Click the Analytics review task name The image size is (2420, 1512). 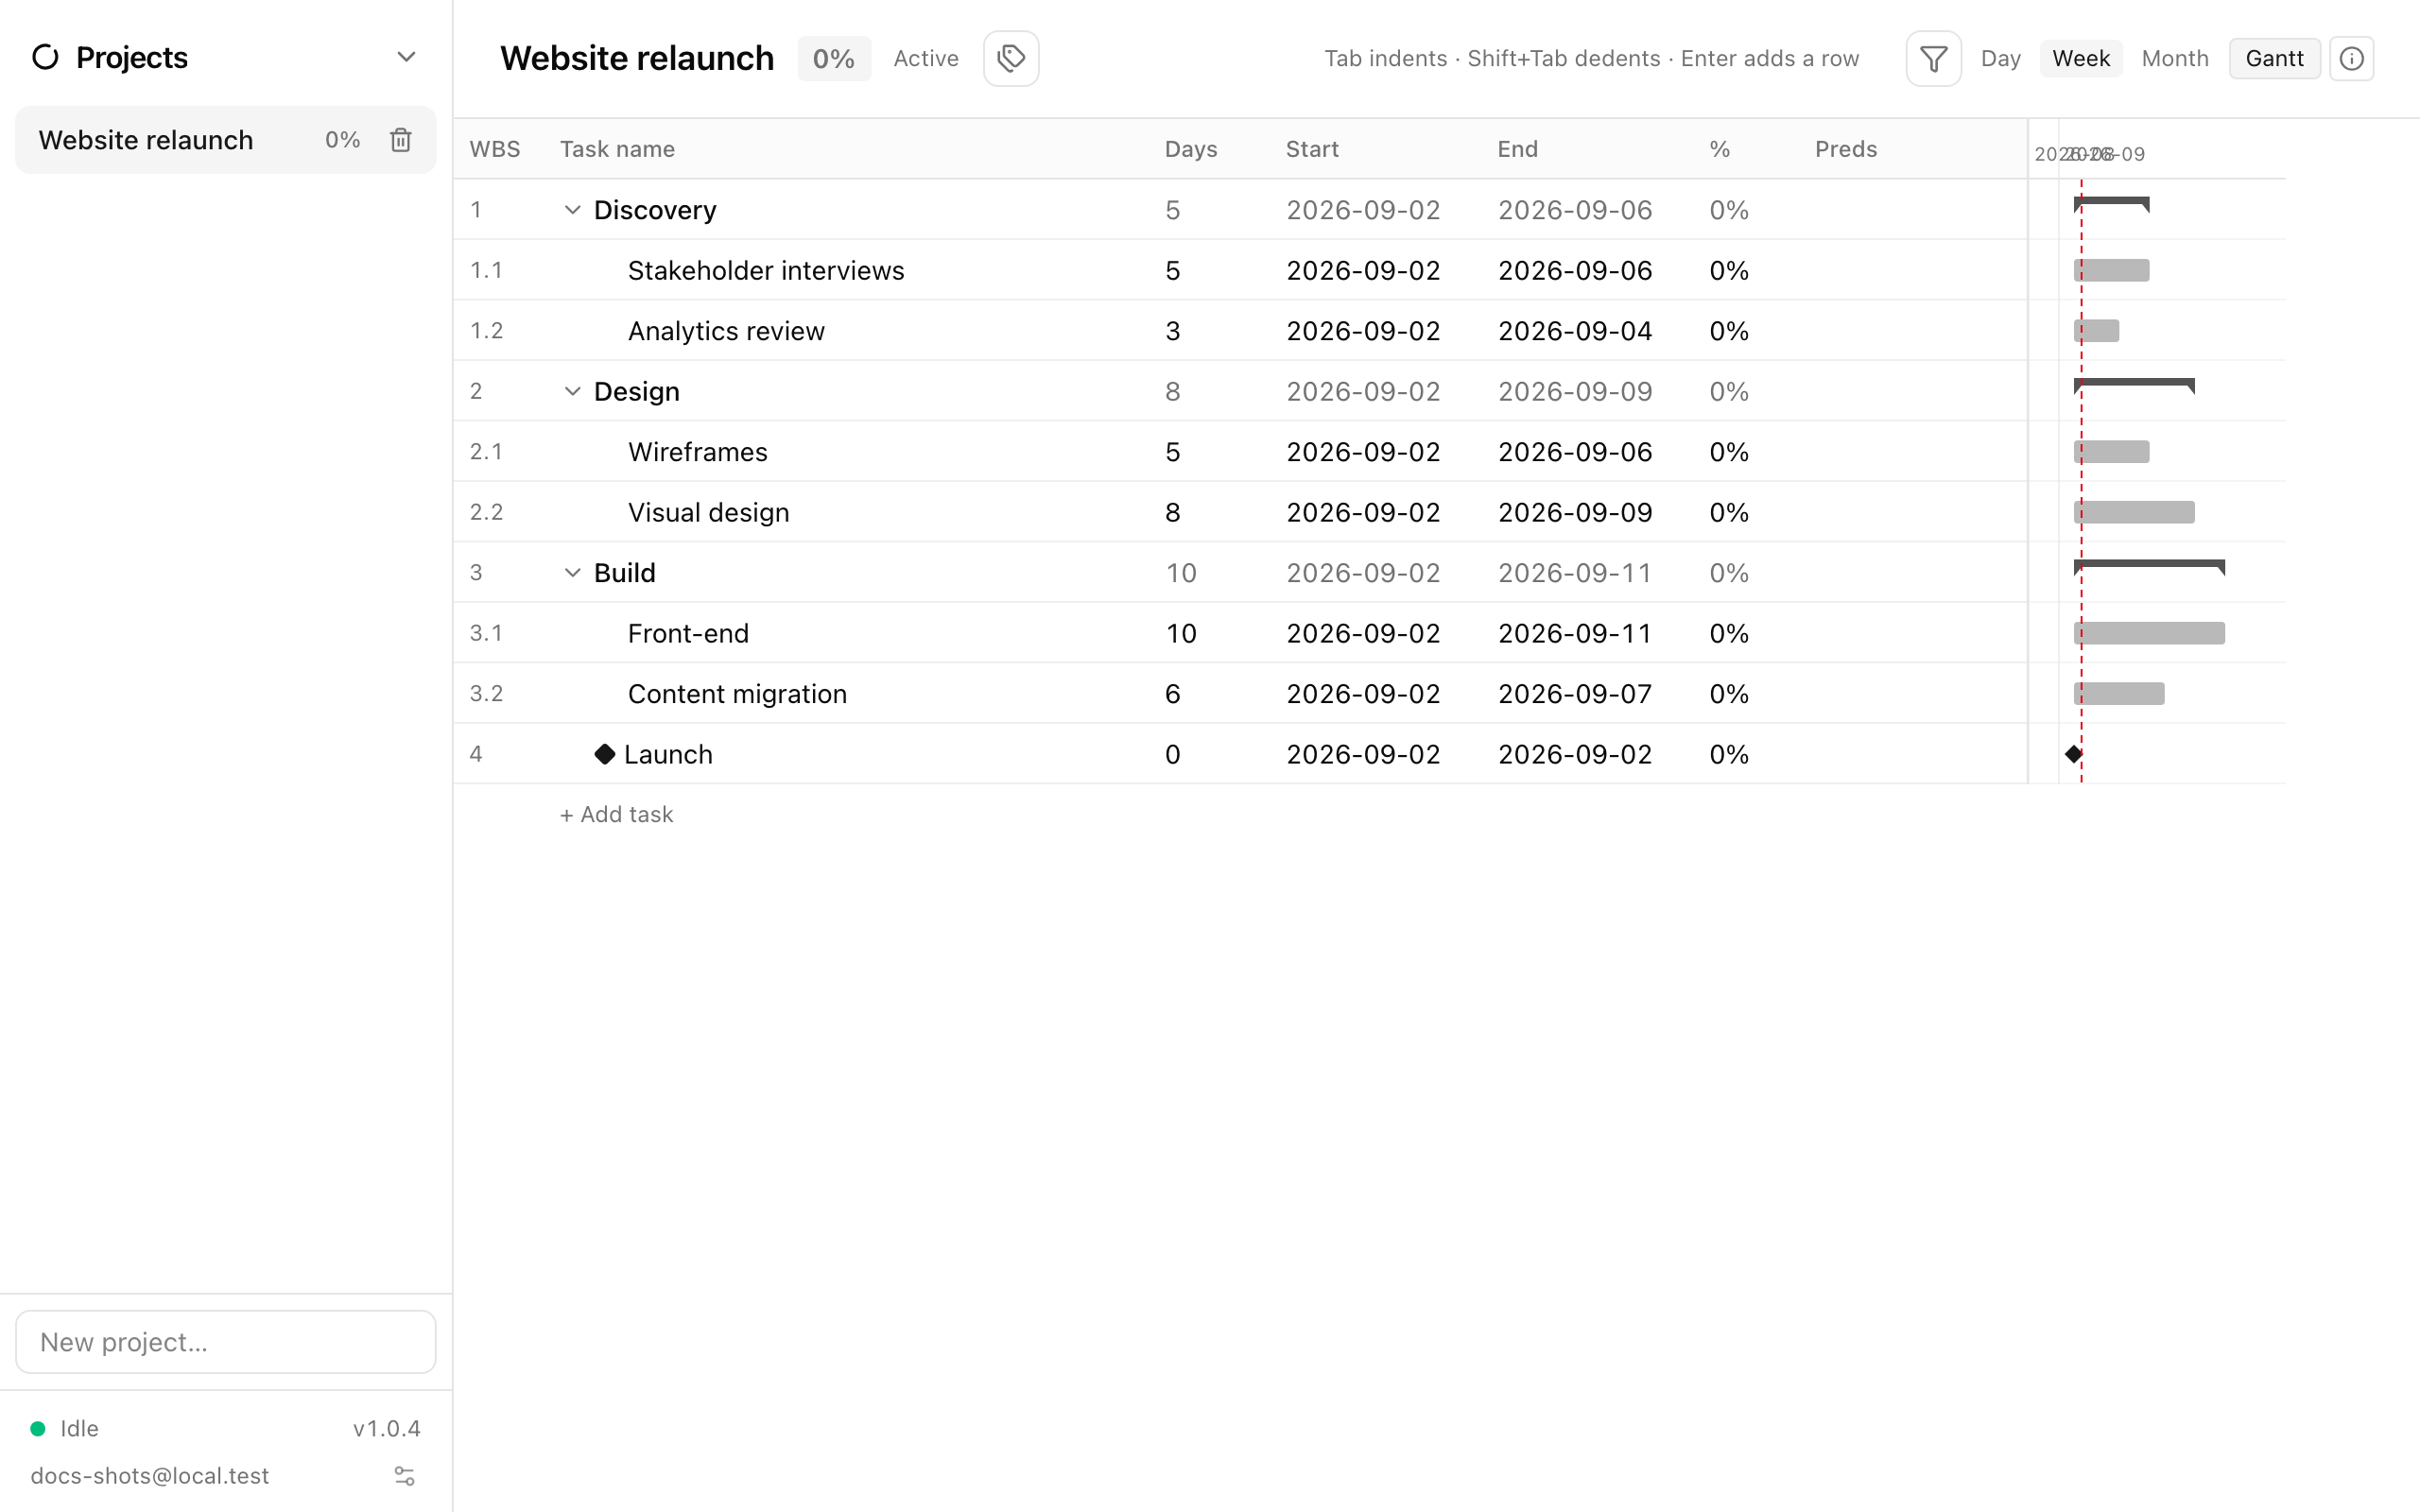point(726,331)
